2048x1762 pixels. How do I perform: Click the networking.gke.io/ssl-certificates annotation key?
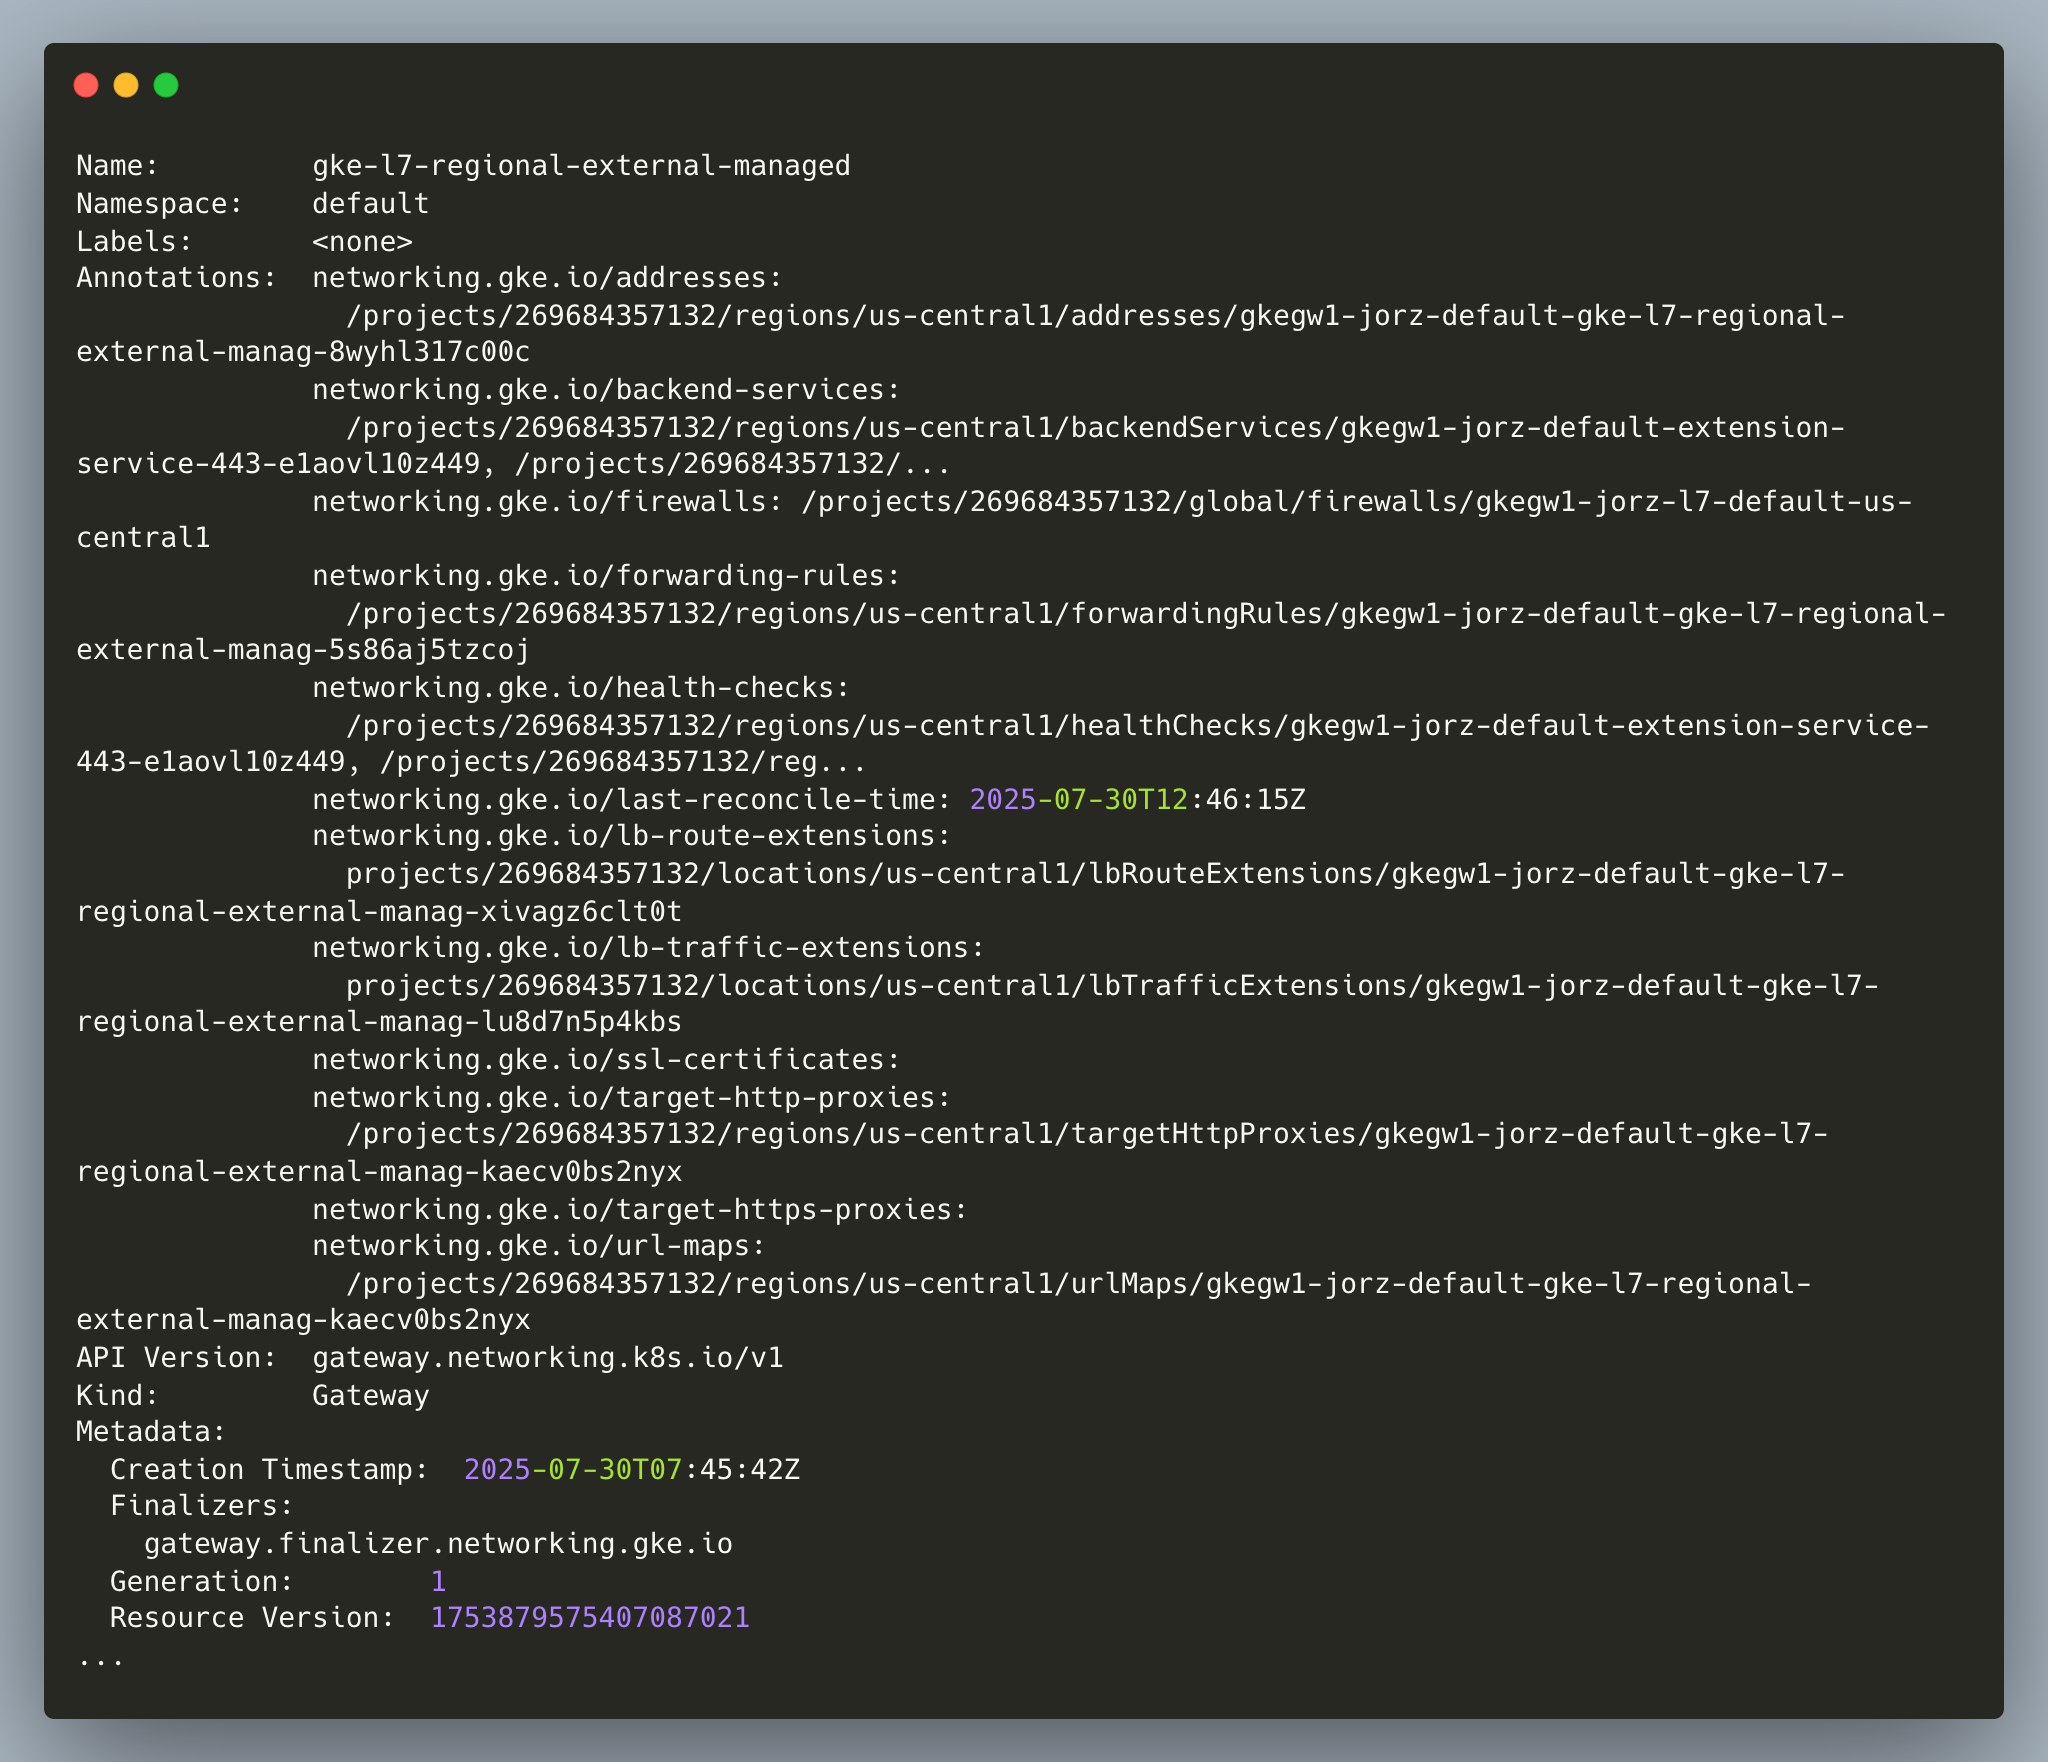point(606,1060)
